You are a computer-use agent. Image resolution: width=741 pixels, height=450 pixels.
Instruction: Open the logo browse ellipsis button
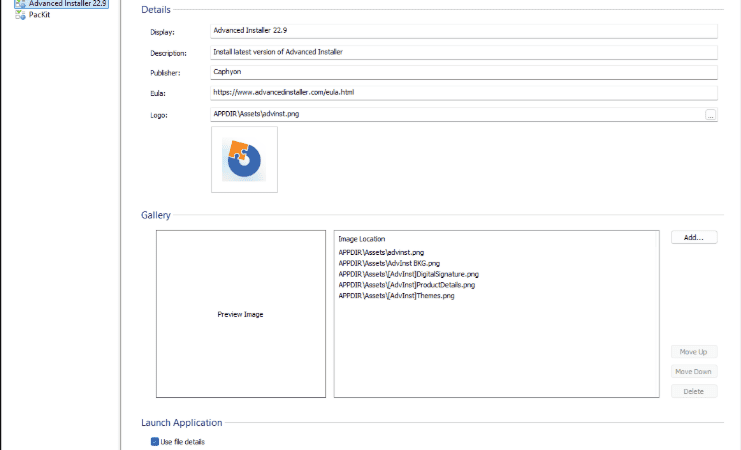point(710,114)
